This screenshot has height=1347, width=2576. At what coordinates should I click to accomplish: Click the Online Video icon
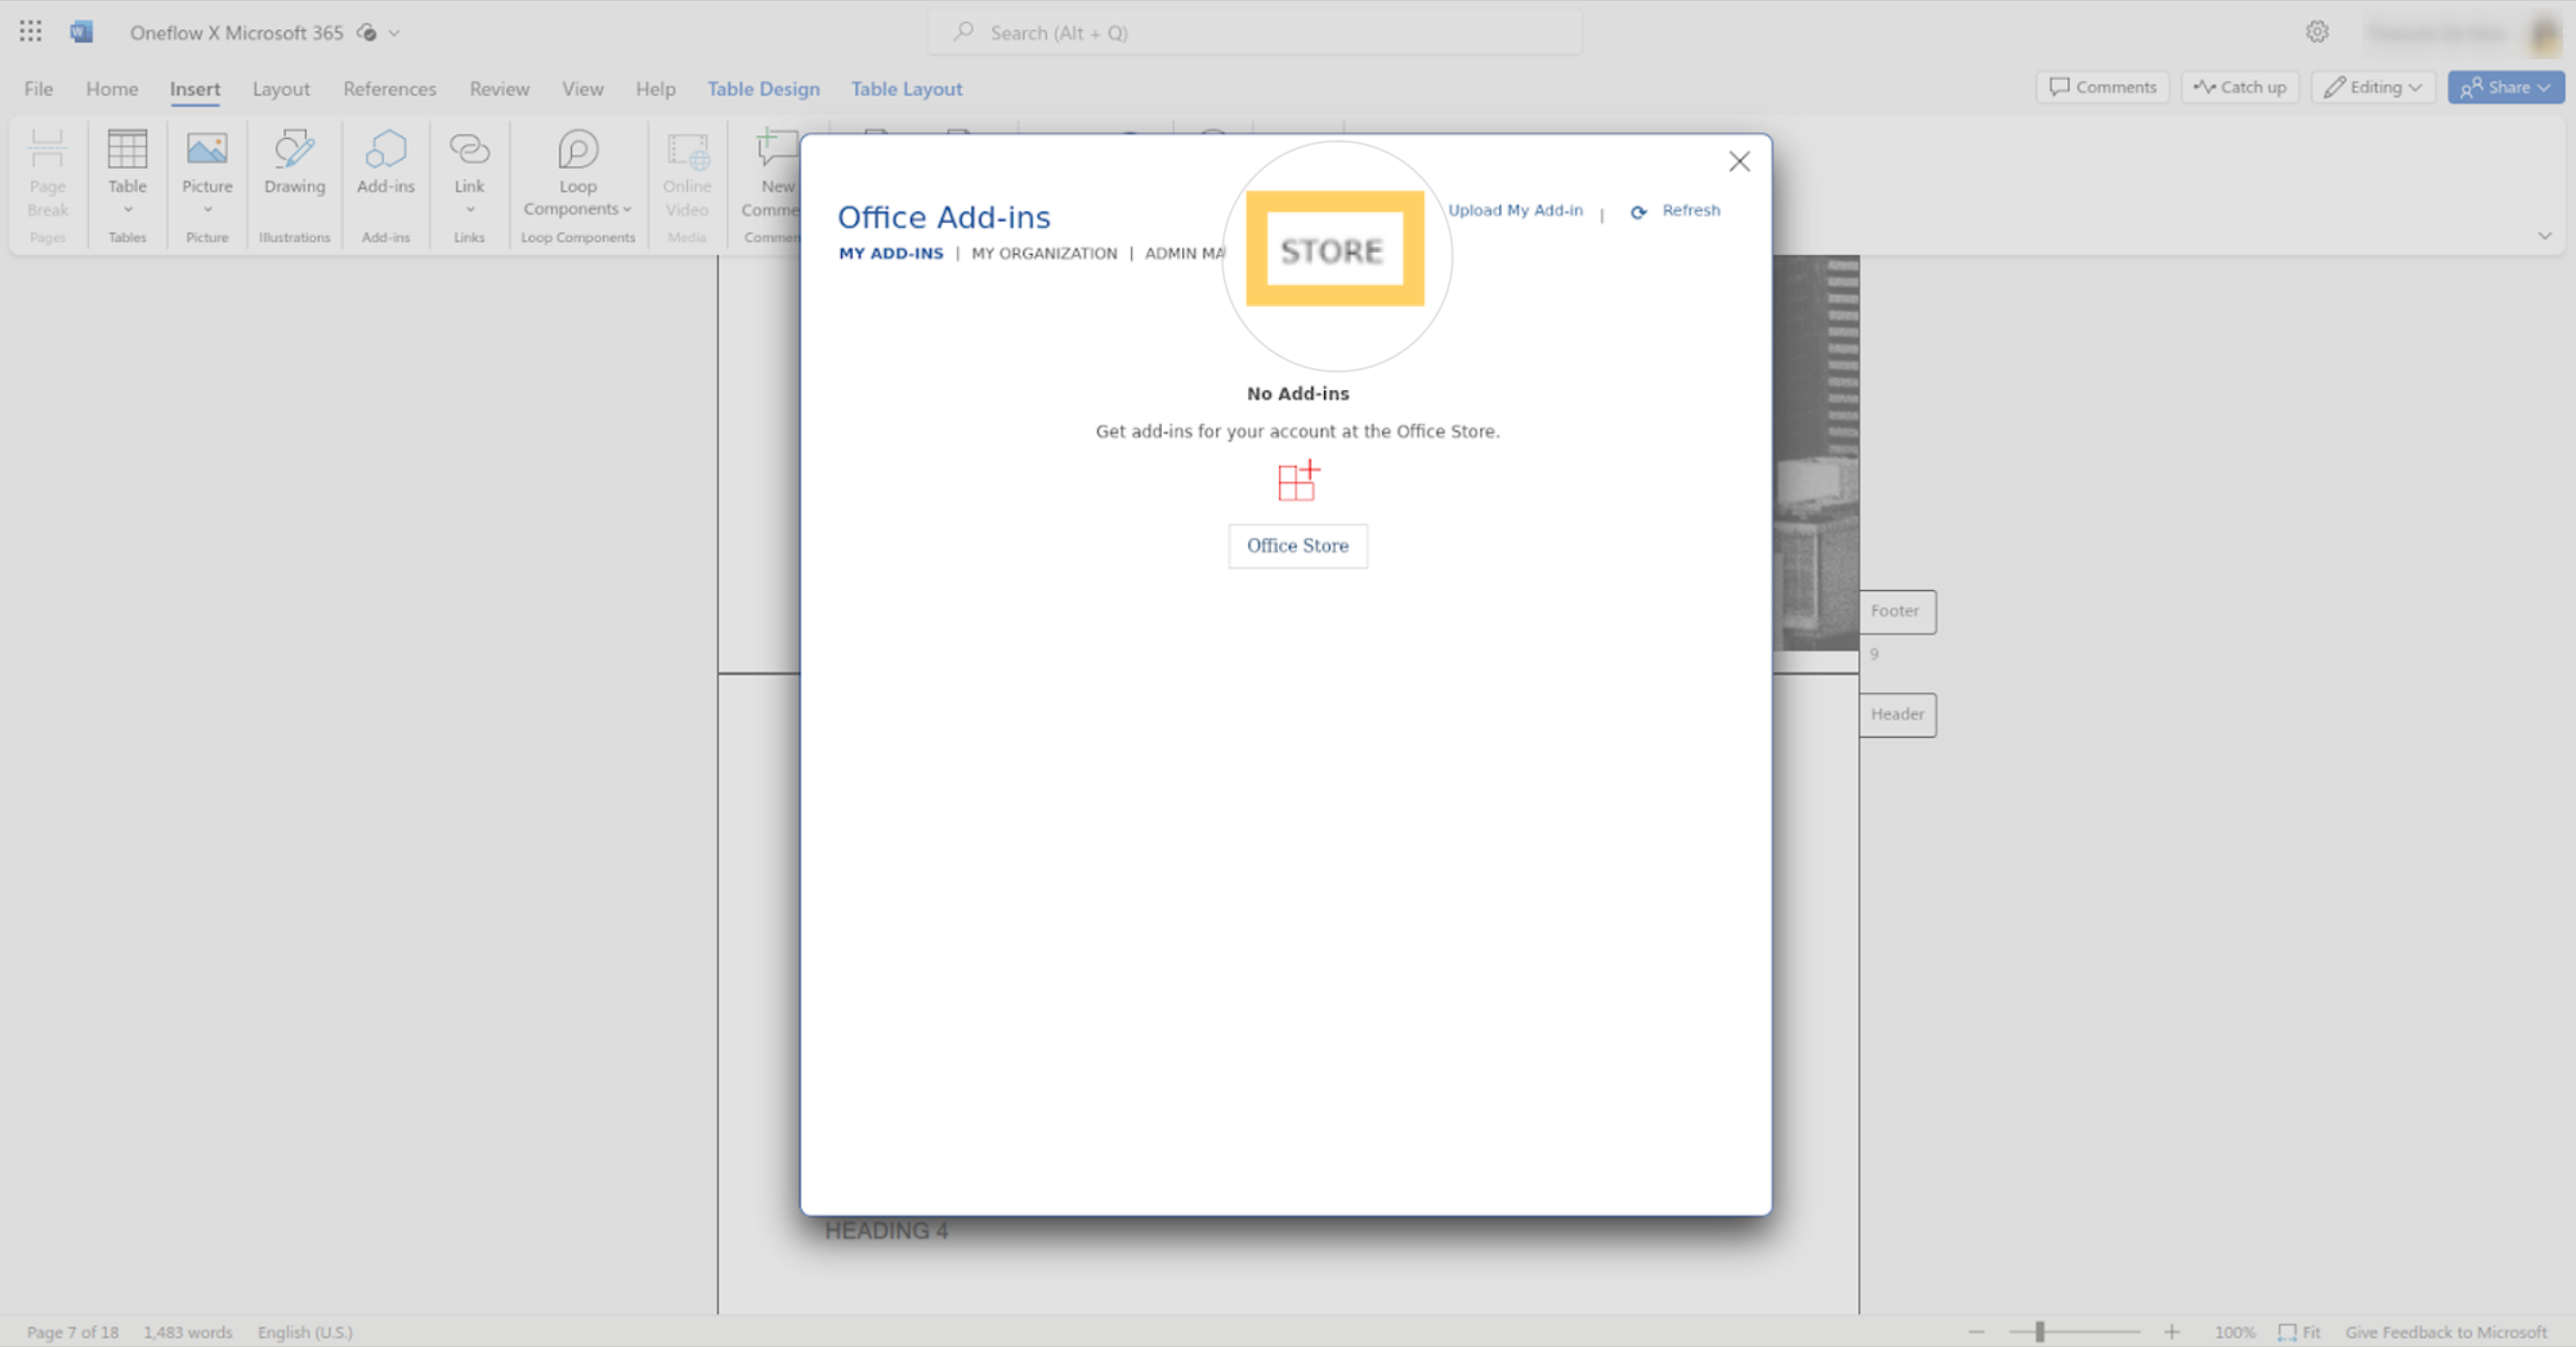click(687, 174)
